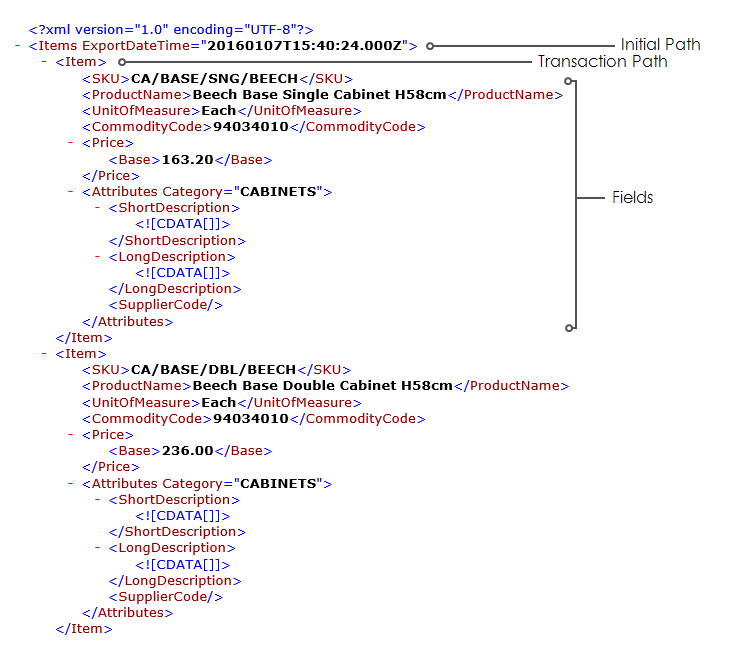Click the Transaction Path callout label
The width and height of the screenshot is (729, 648).
pos(602,62)
